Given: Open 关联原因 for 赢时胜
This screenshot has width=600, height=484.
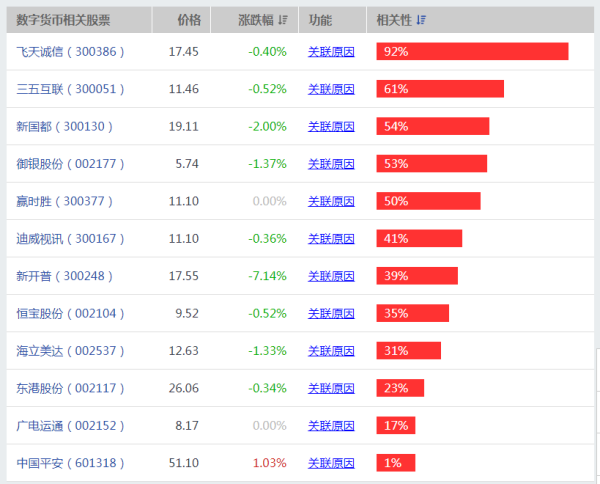Looking at the screenshot, I should [331, 201].
